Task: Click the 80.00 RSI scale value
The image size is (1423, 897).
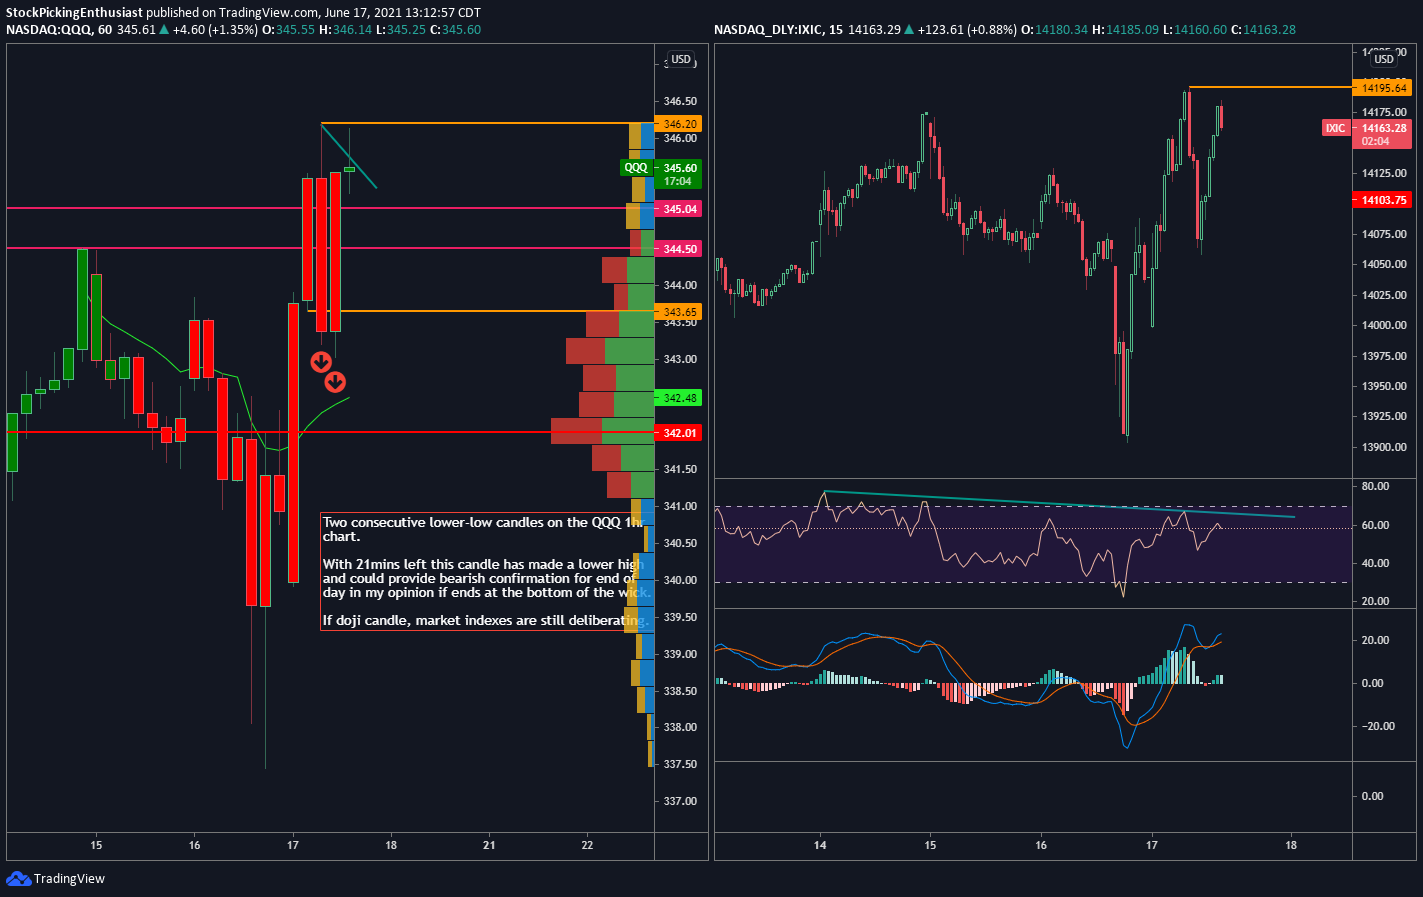Action: 1375,486
